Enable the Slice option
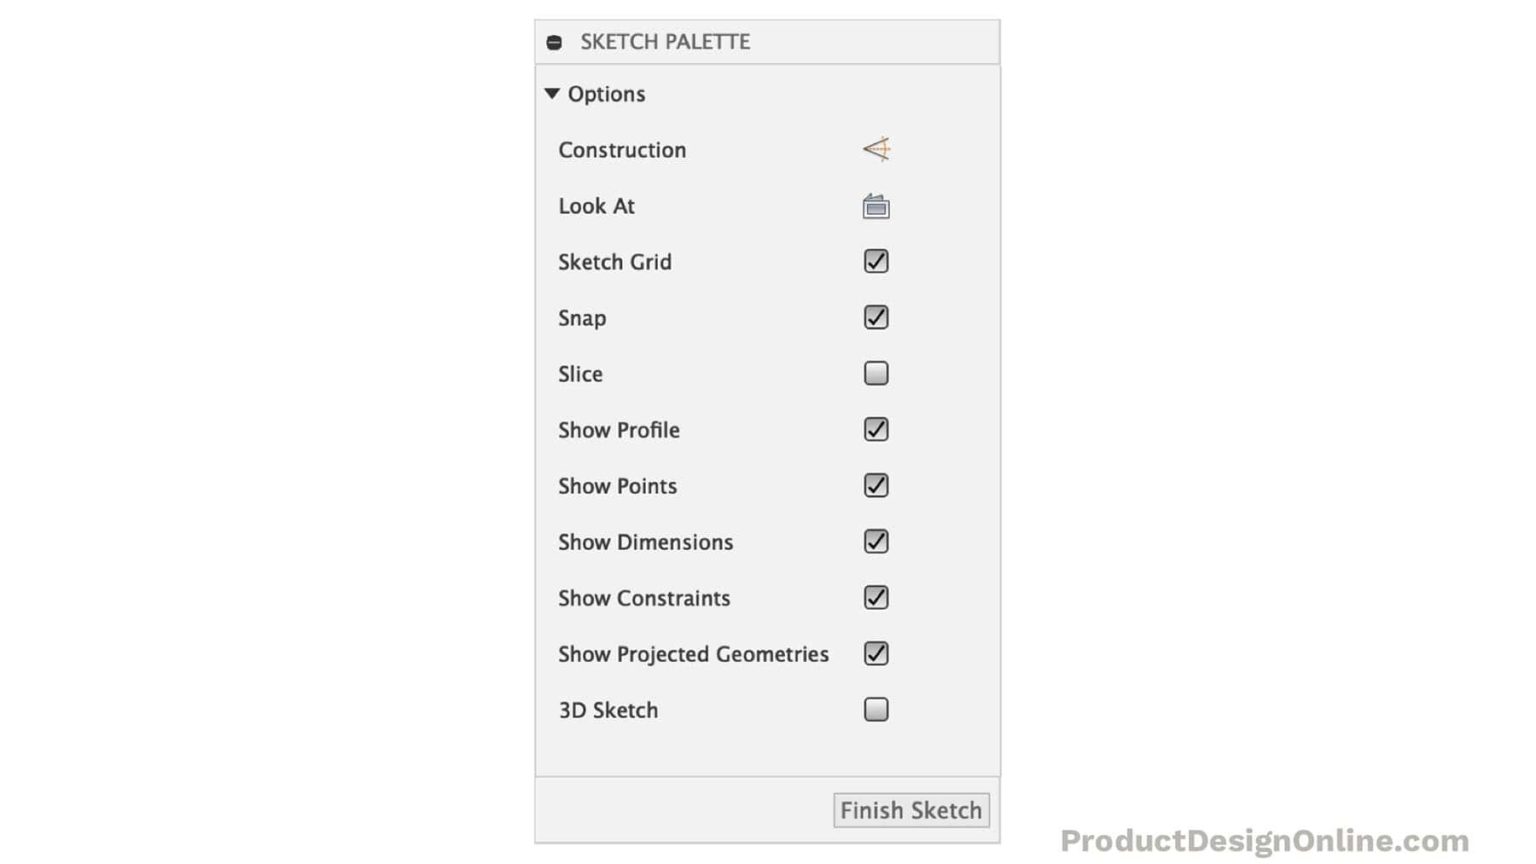 click(875, 373)
